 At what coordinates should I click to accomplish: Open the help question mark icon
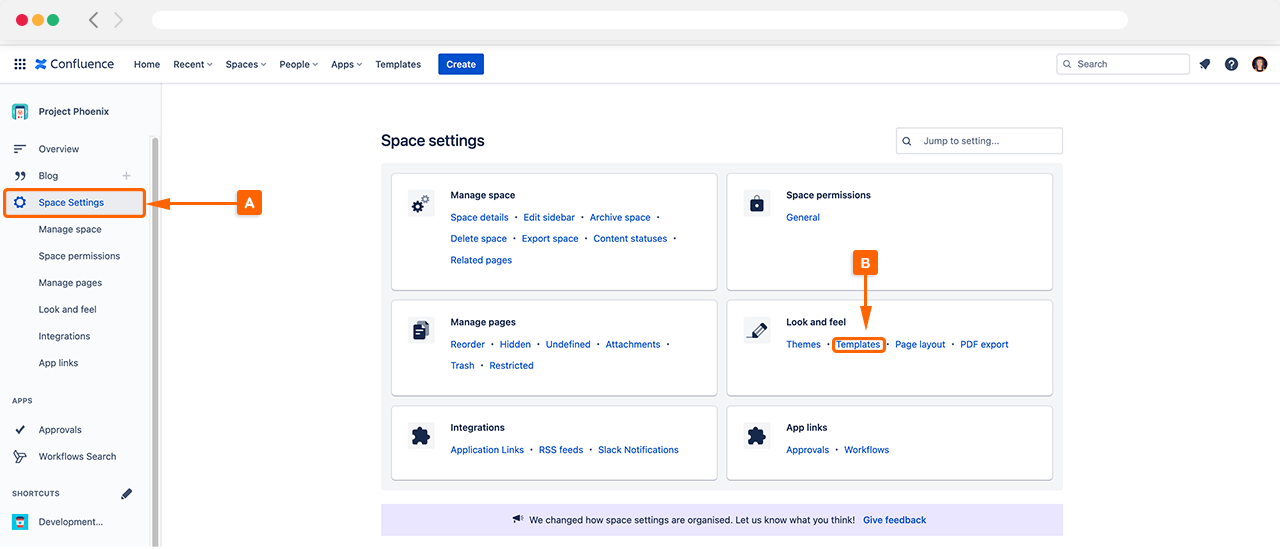coord(1231,64)
